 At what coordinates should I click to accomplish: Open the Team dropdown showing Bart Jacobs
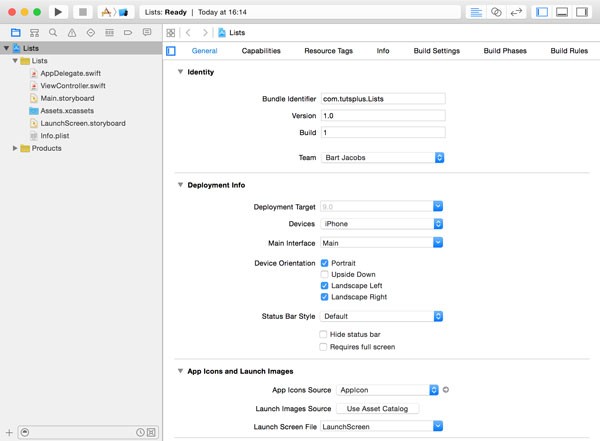(383, 157)
